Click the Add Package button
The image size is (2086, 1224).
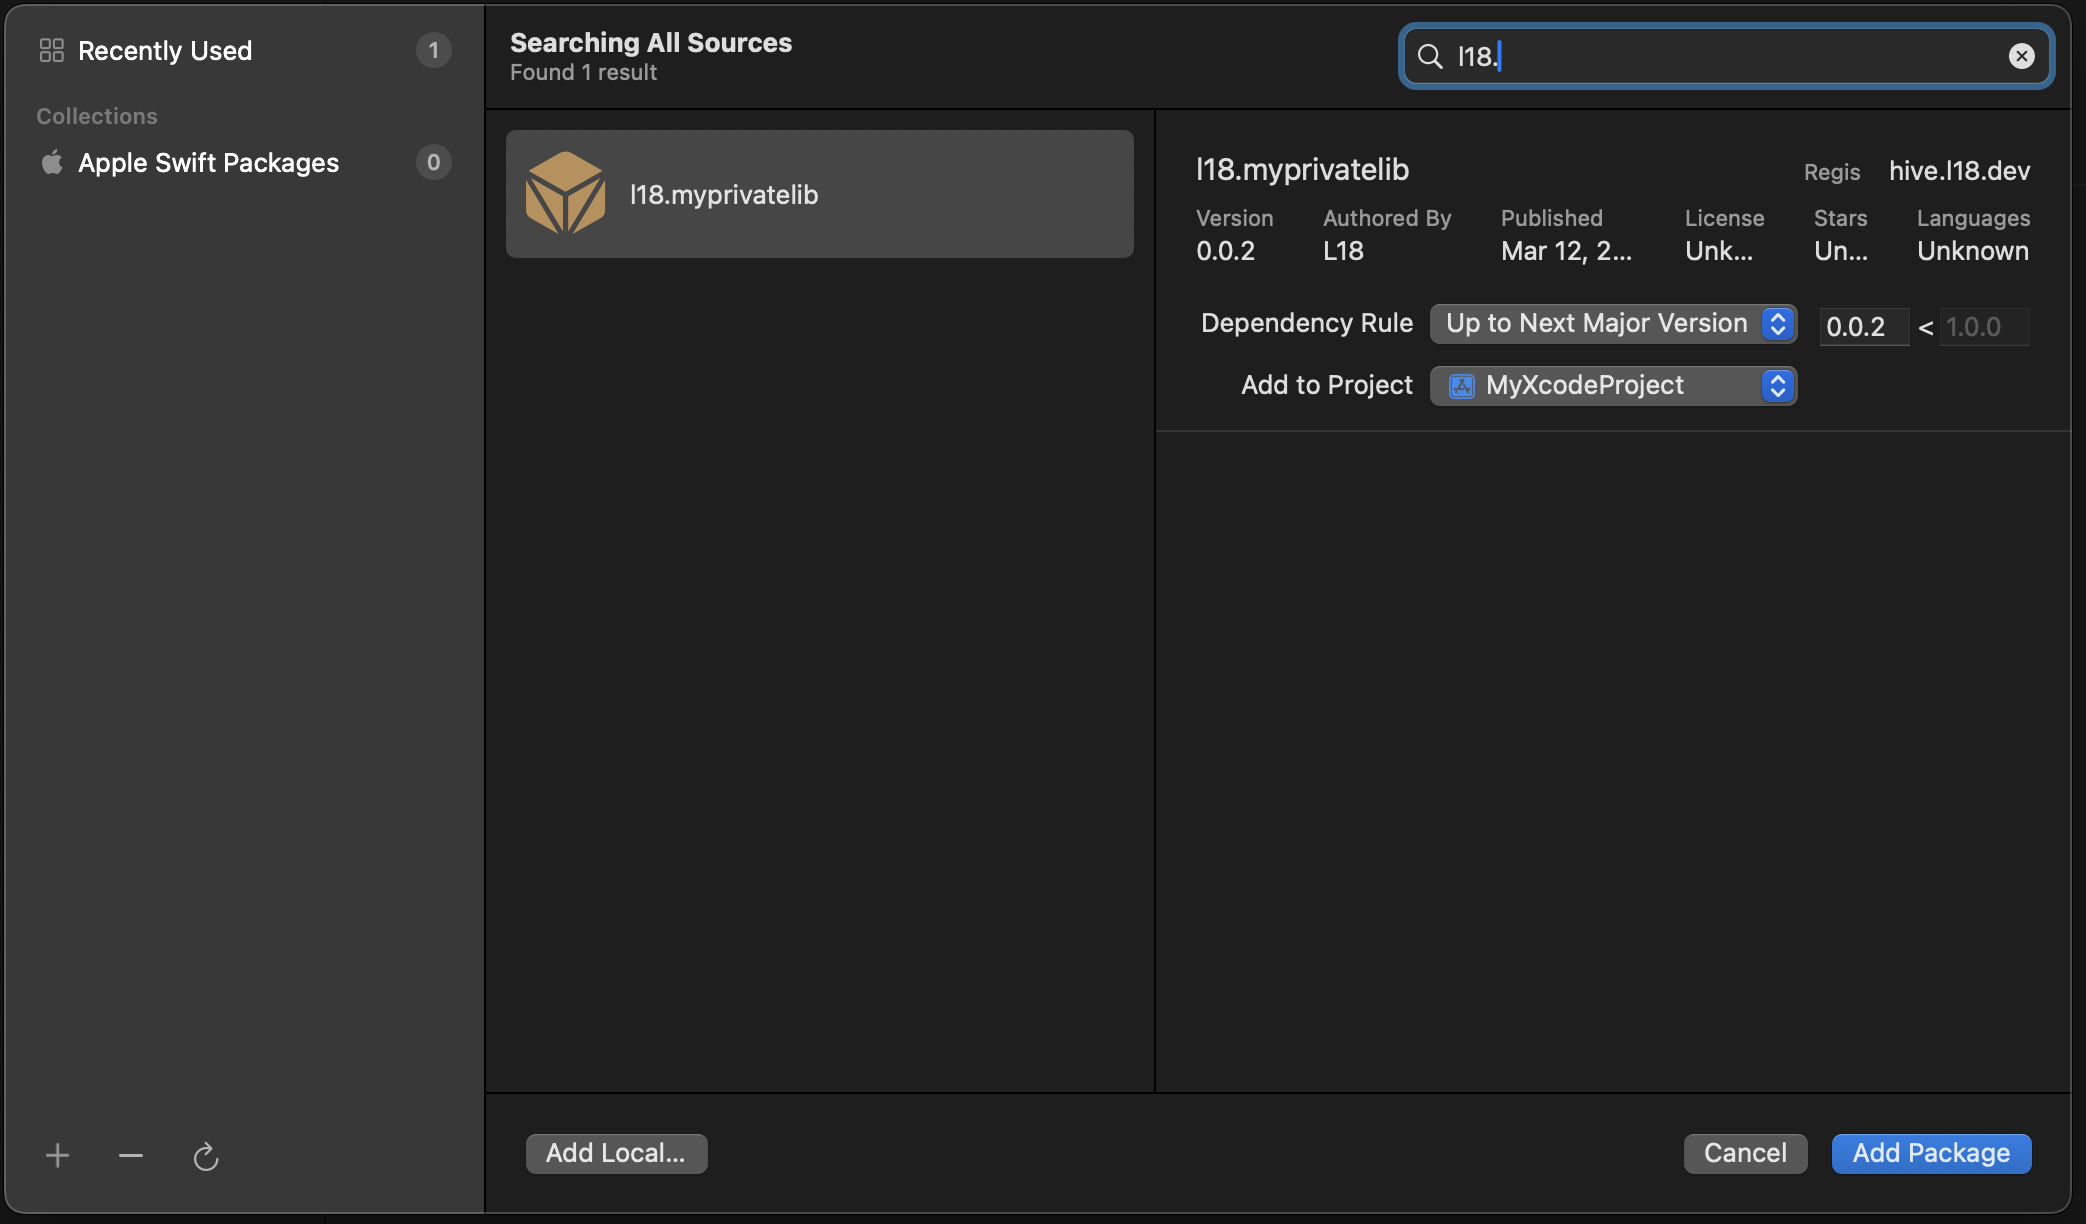[1931, 1153]
